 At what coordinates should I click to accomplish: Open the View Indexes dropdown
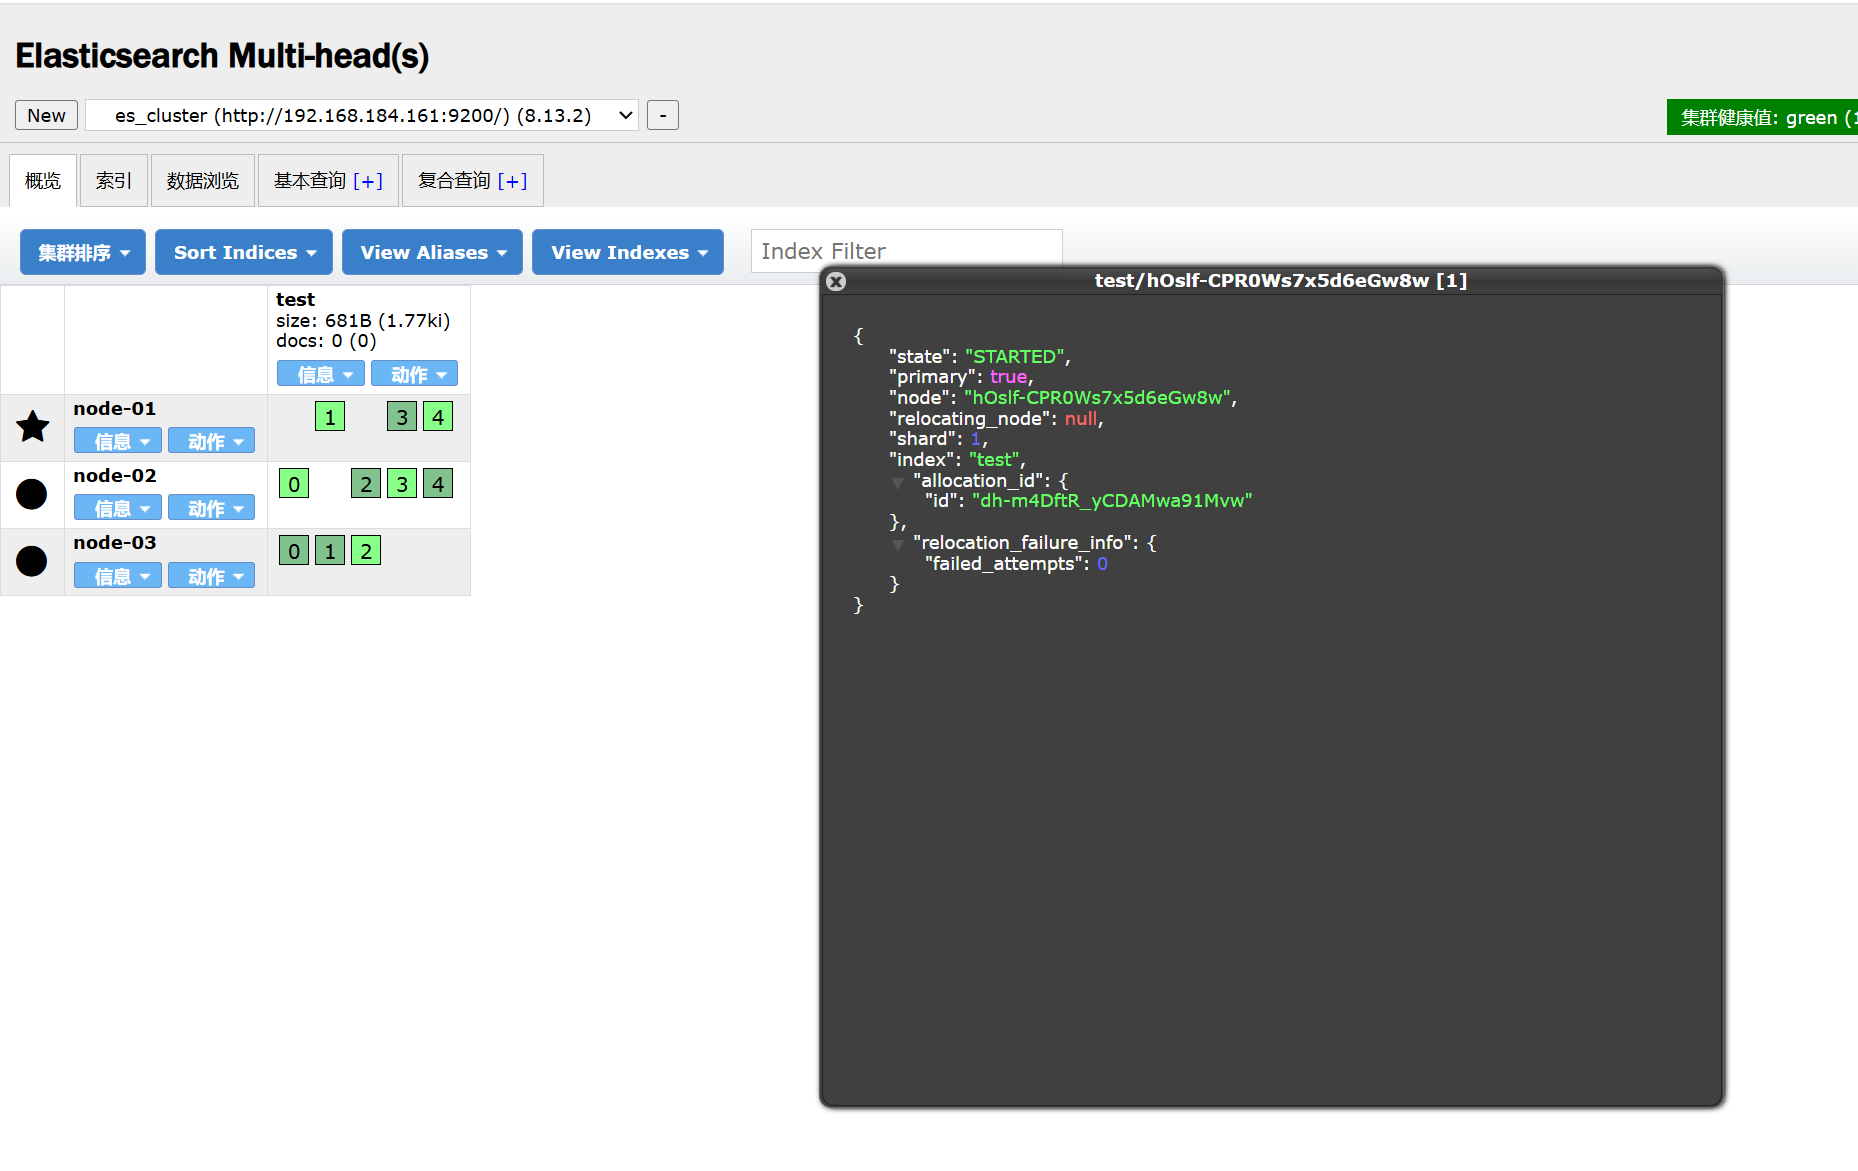pyautogui.click(x=628, y=252)
